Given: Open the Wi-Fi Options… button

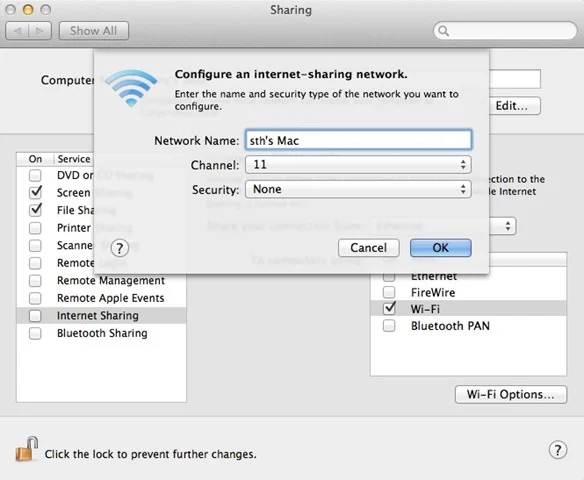Looking at the screenshot, I should coord(511,394).
